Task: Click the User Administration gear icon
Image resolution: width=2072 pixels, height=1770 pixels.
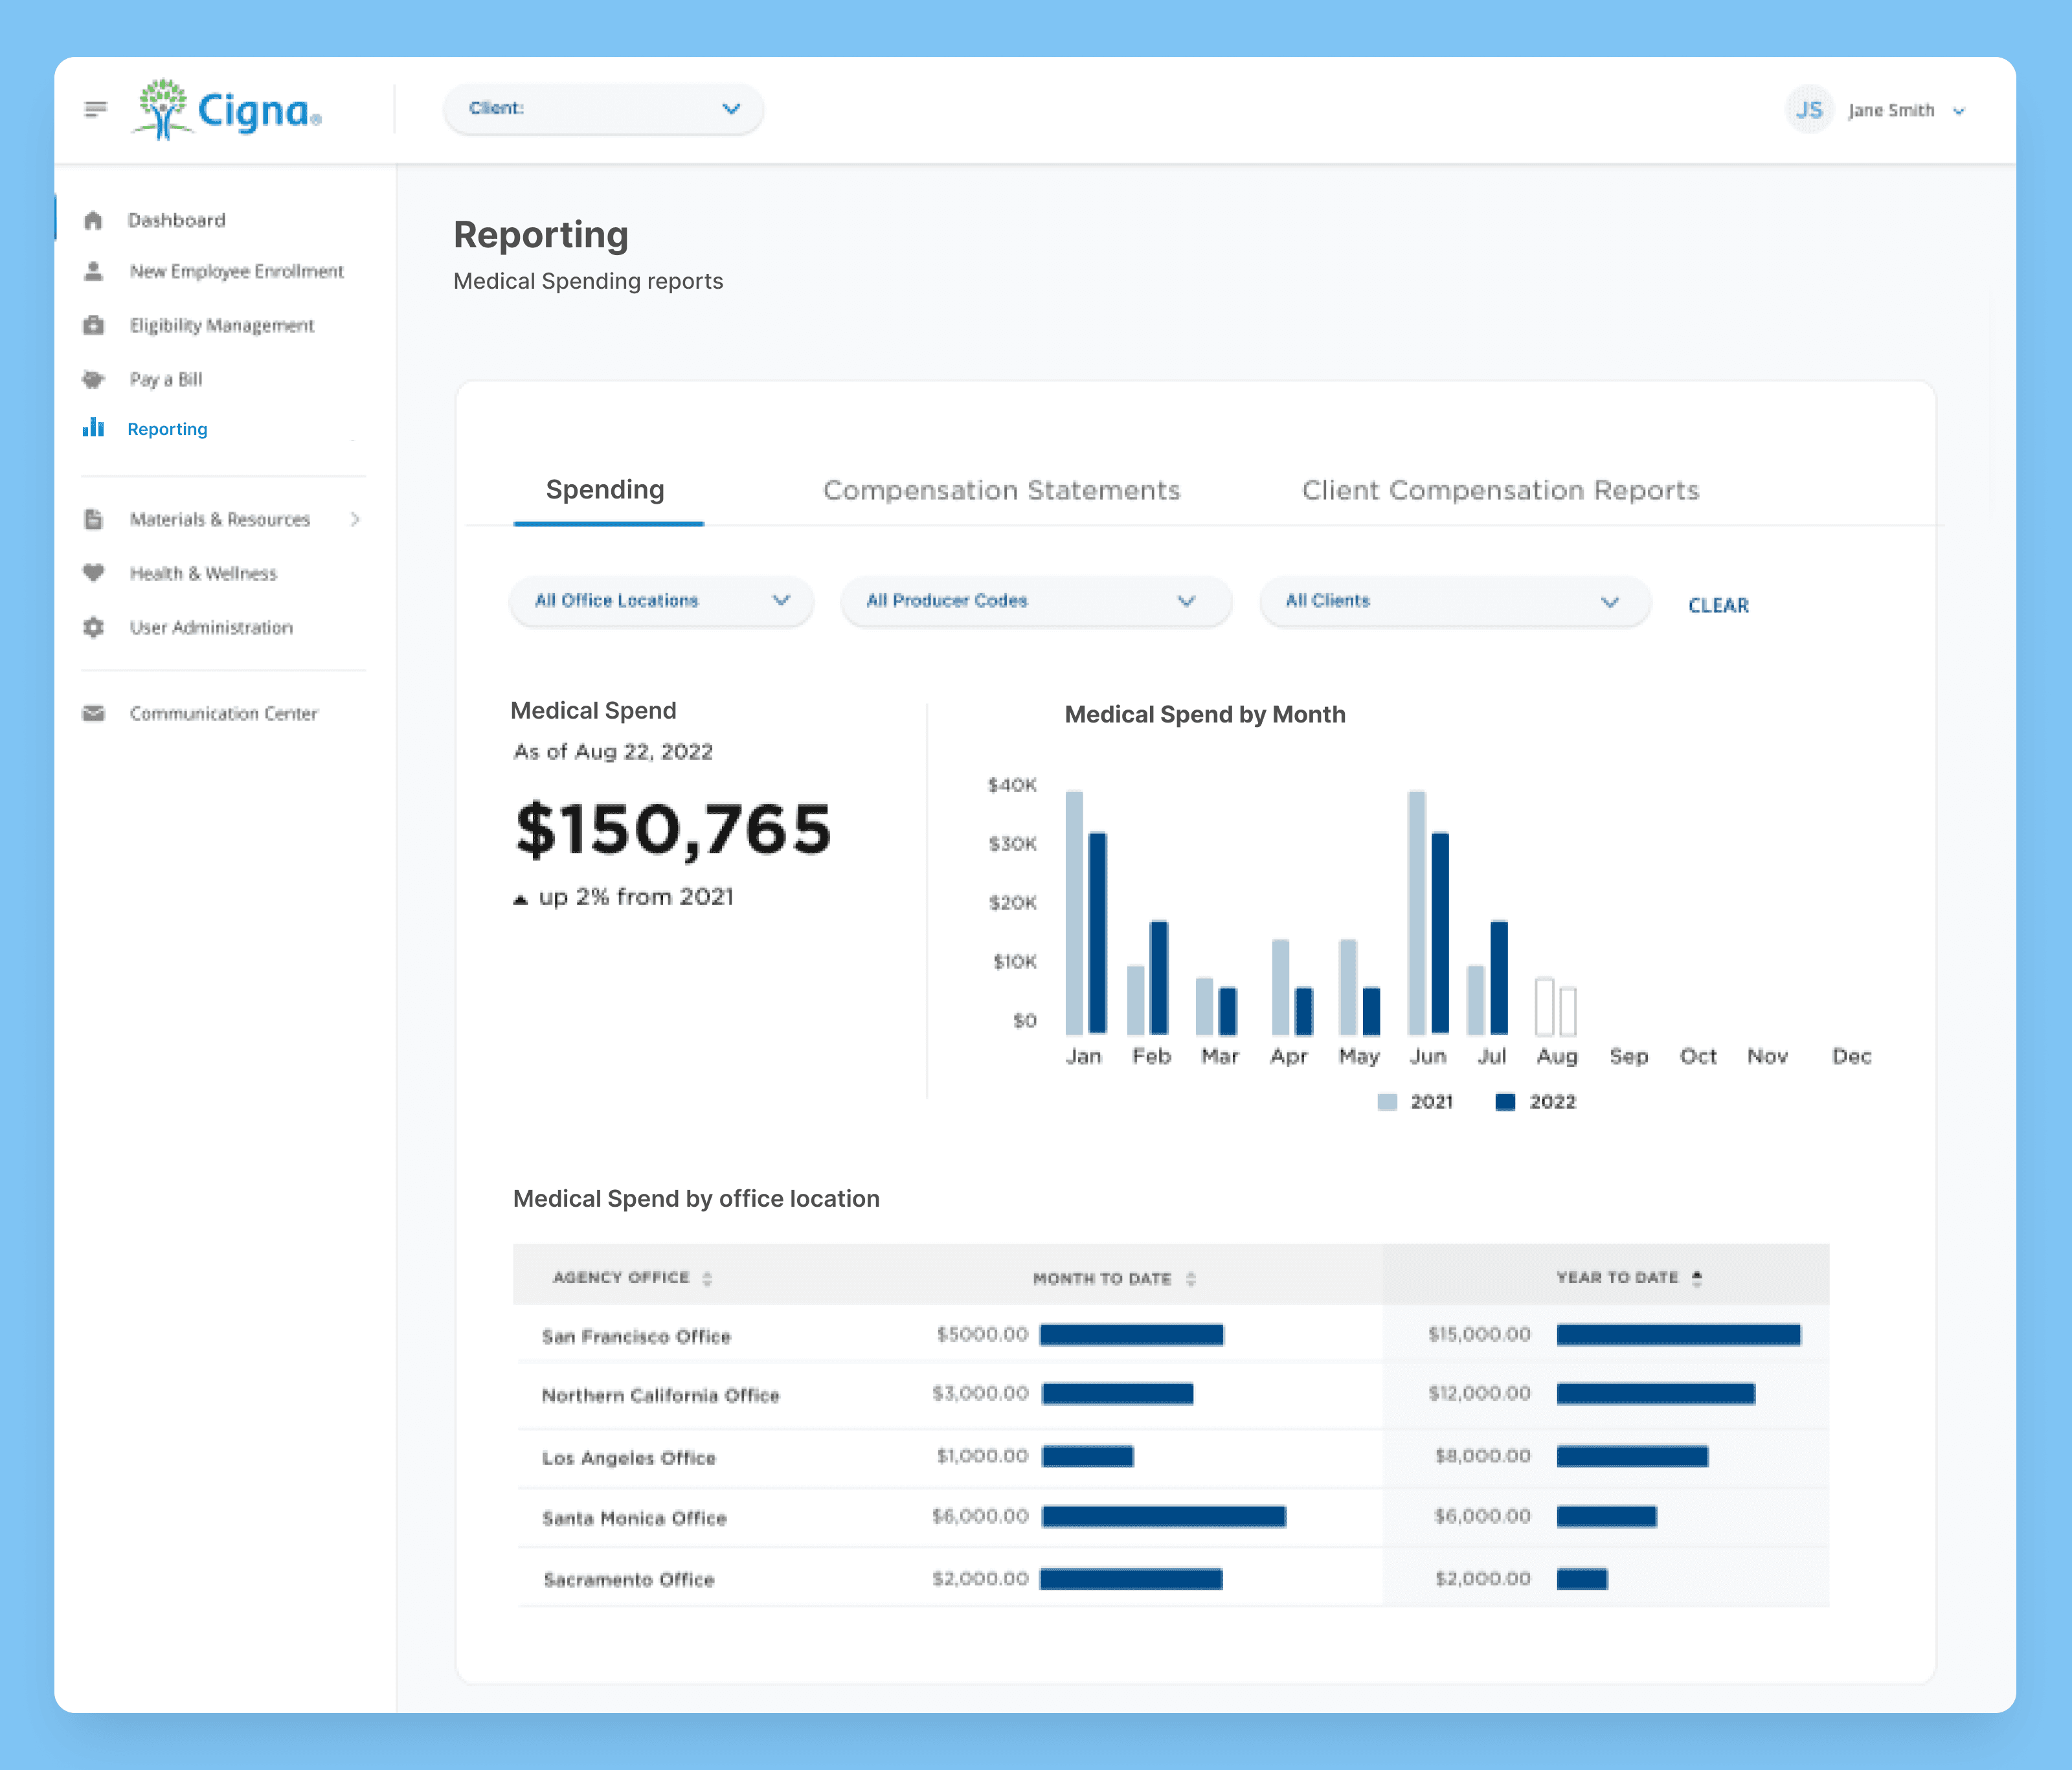Action: click(93, 627)
